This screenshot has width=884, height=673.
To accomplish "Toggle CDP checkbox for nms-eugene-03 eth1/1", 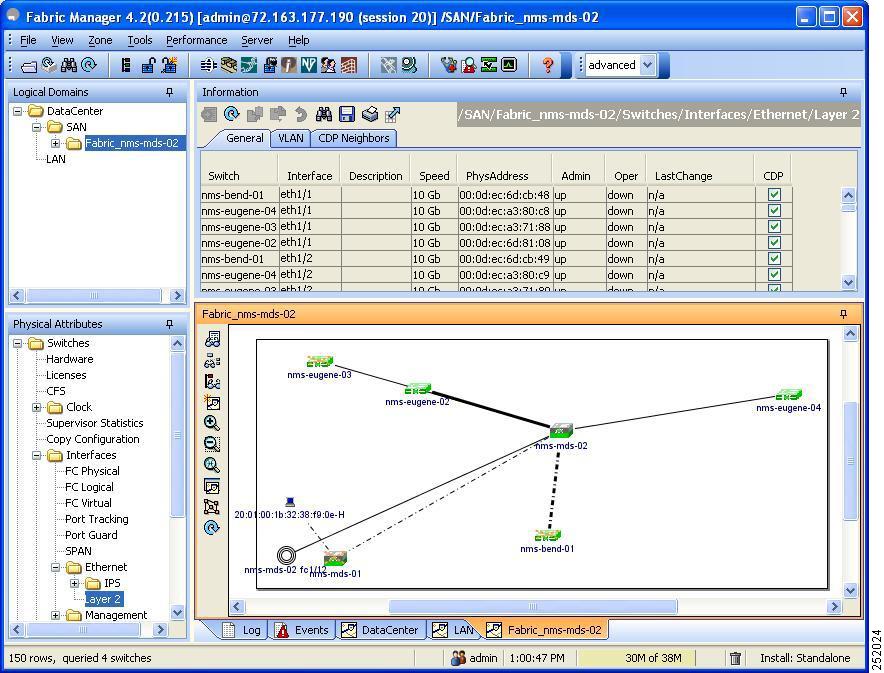I will click(774, 227).
